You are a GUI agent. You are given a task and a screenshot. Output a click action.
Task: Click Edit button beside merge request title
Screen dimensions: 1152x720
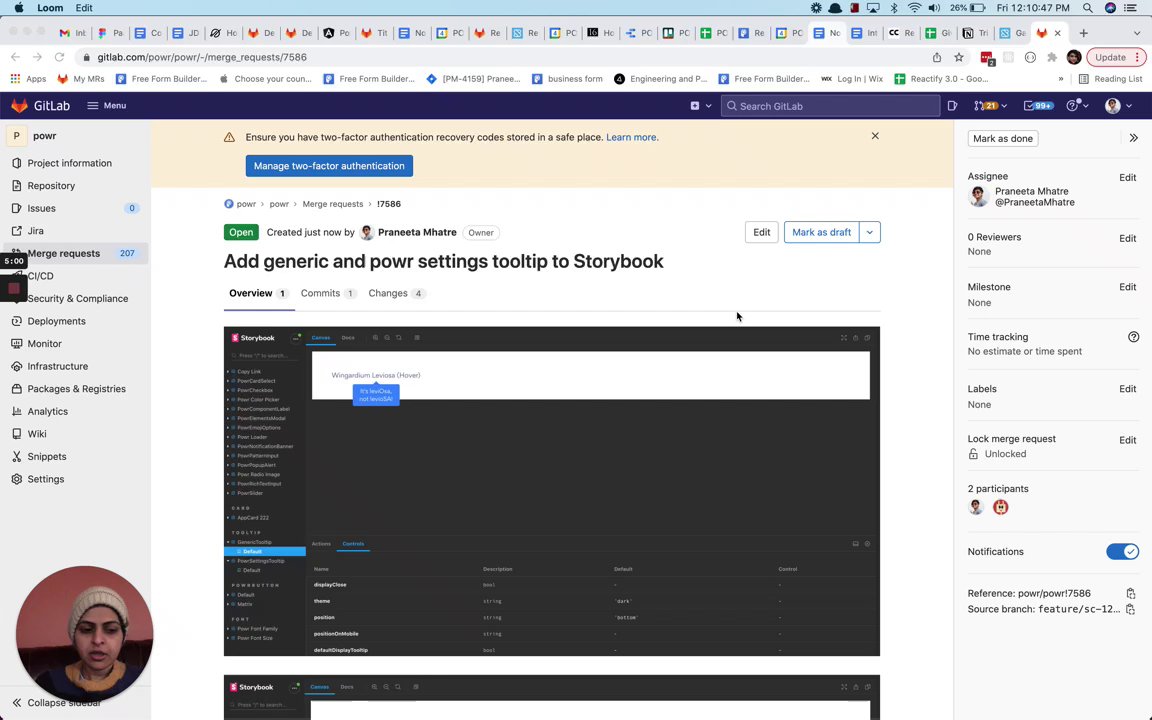click(761, 232)
